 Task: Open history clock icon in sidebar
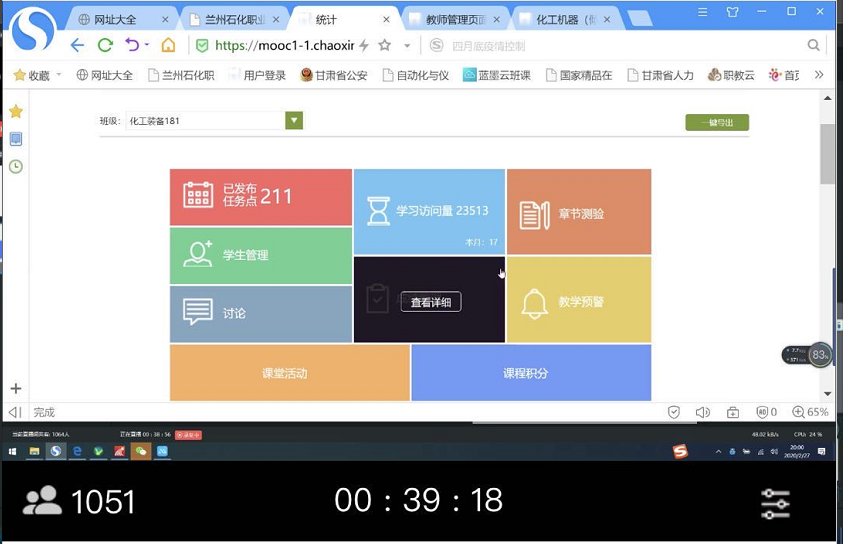[x=15, y=166]
